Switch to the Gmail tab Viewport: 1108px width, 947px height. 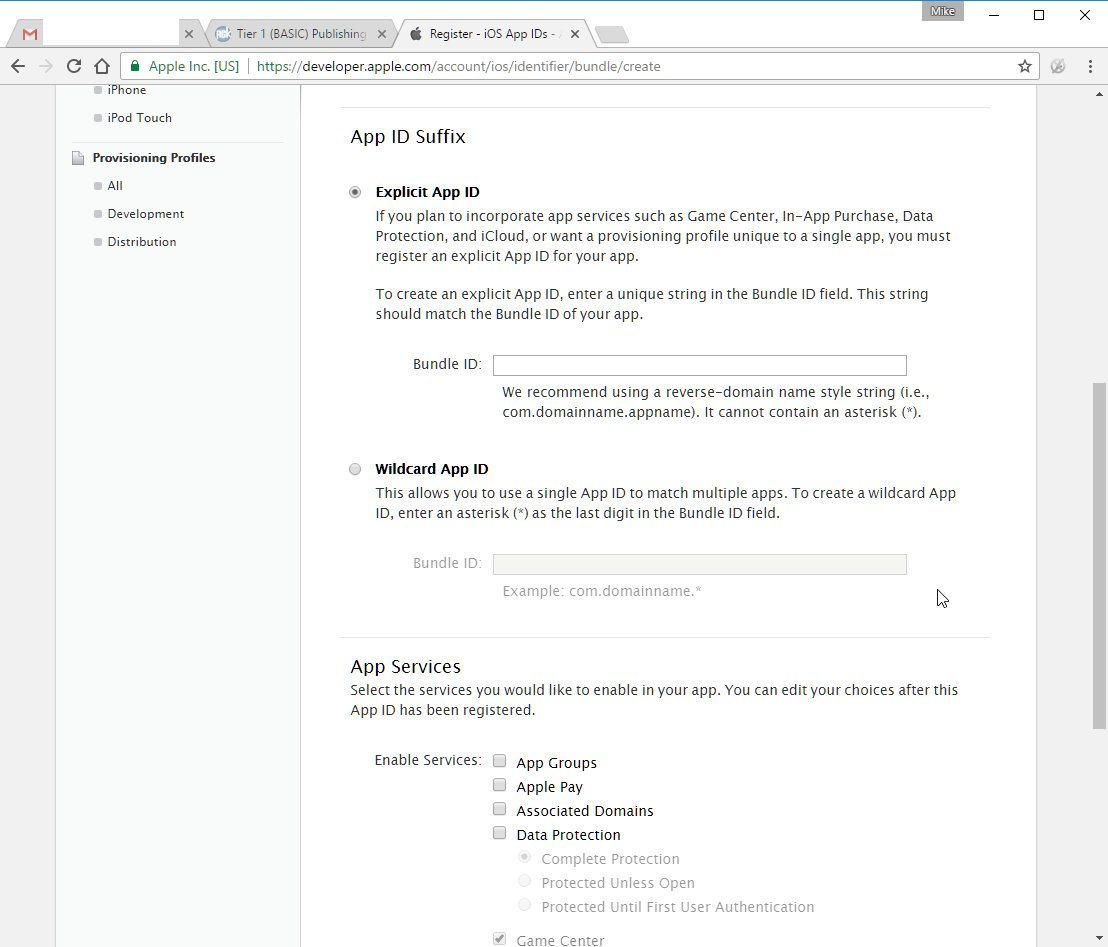tap(106, 34)
